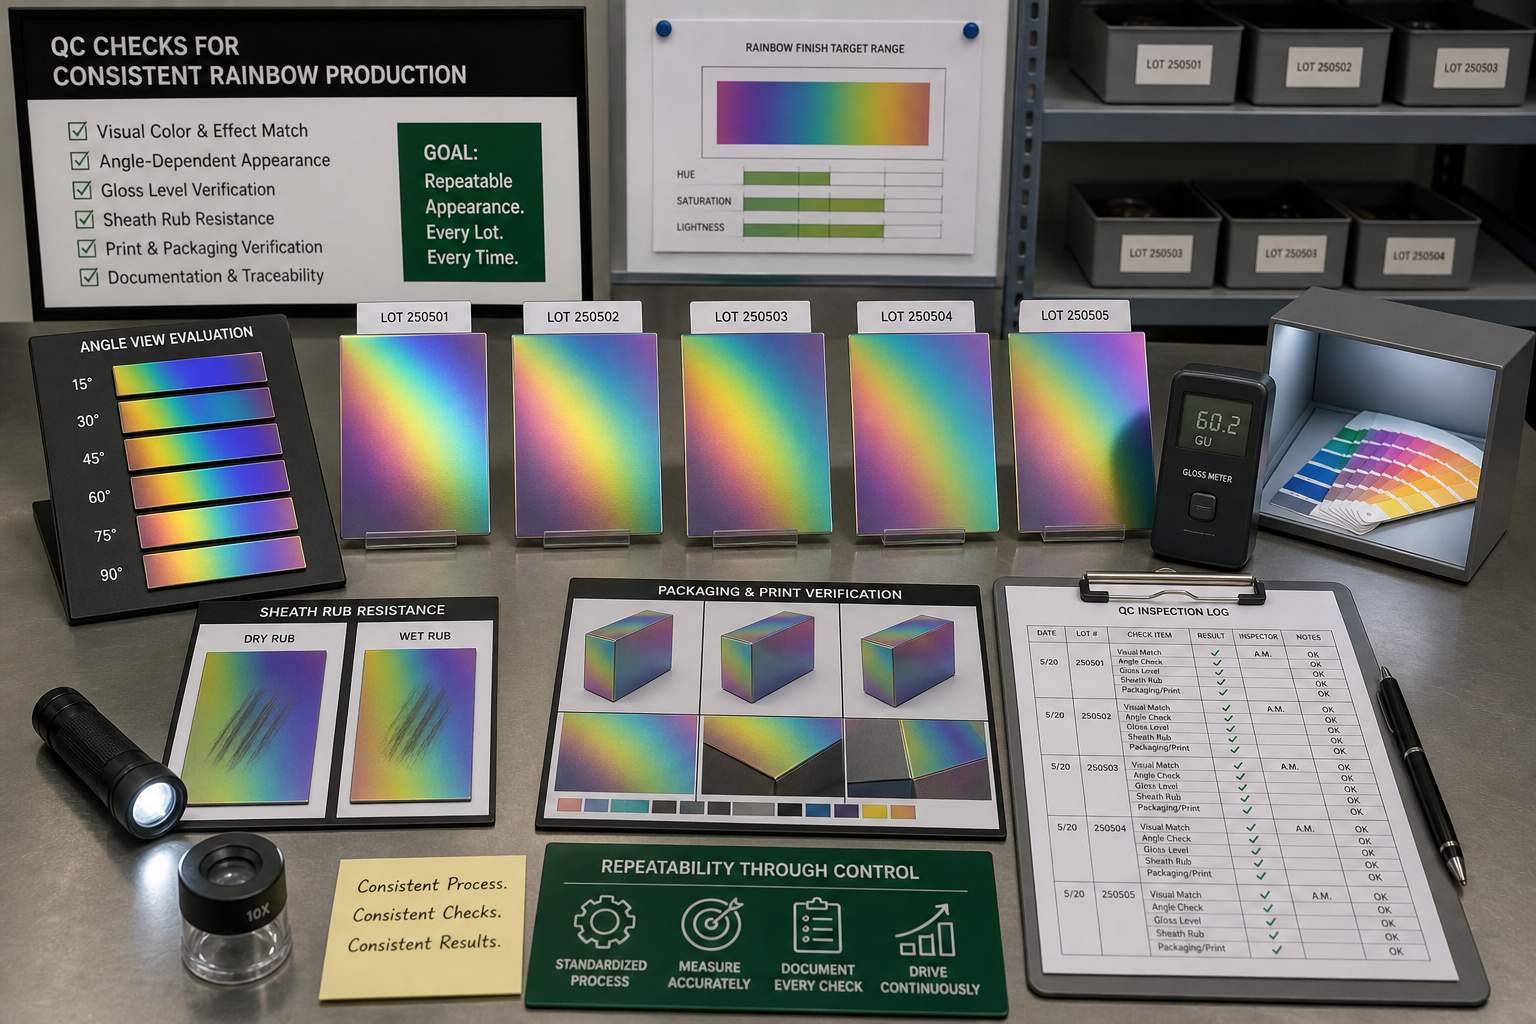Select the 60° angle color strip

(x=210, y=485)
